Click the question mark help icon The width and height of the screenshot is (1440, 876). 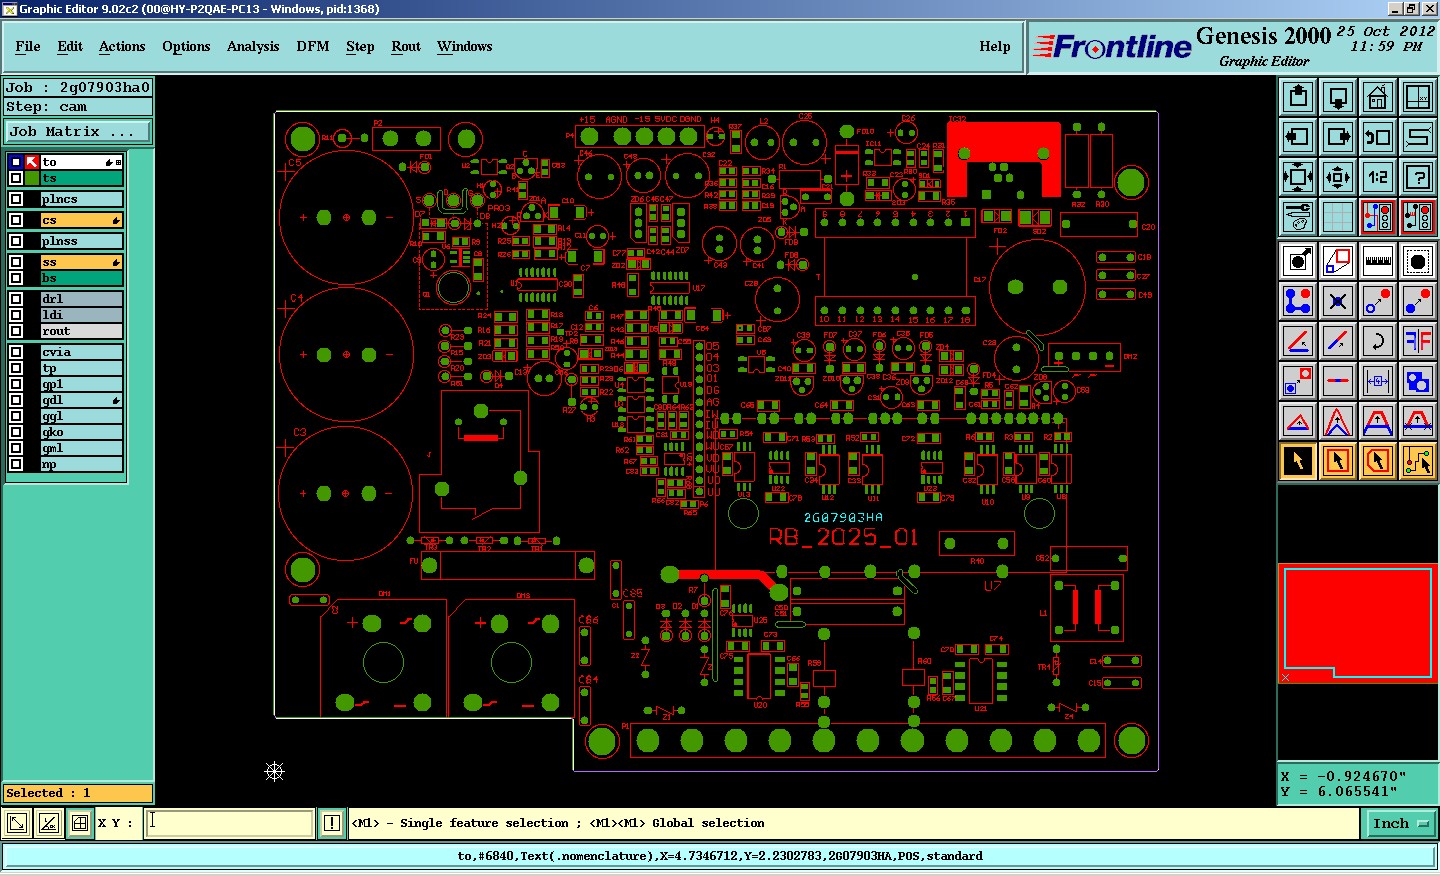[1418, 177]
